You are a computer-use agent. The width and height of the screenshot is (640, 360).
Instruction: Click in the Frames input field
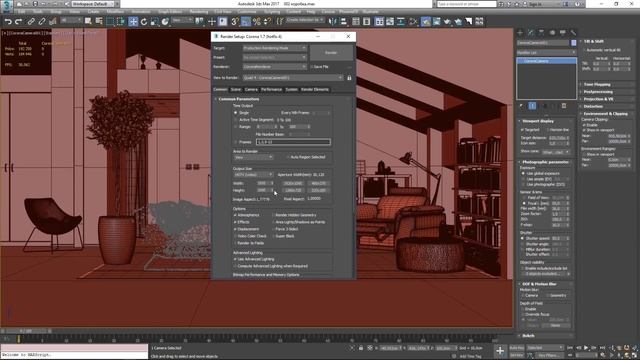(293, 142)
